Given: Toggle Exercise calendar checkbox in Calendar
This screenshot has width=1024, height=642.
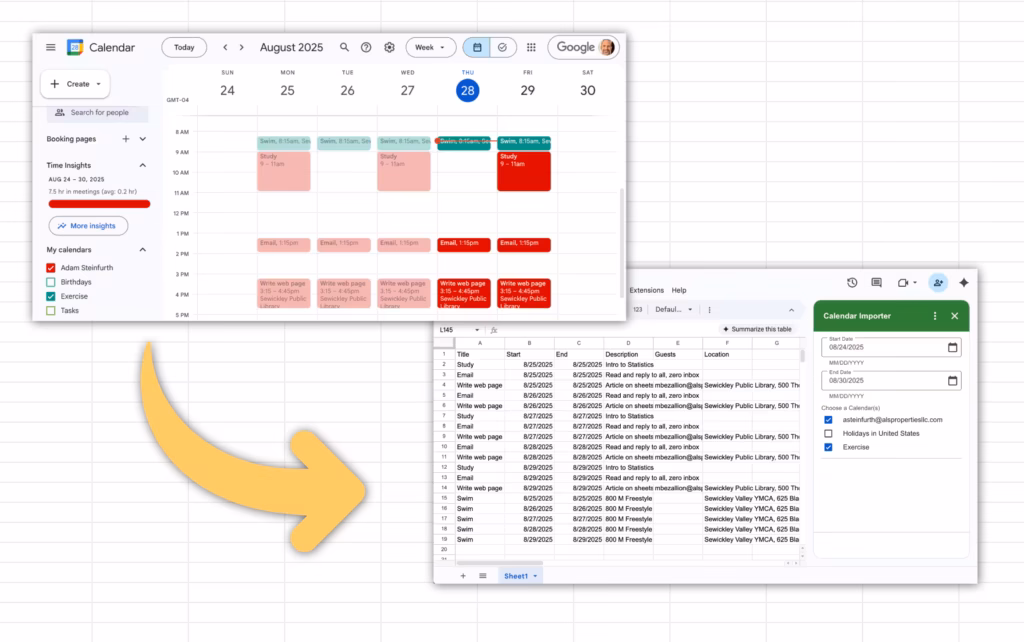Looking at the screenshot, I should [x=51, y=296].
